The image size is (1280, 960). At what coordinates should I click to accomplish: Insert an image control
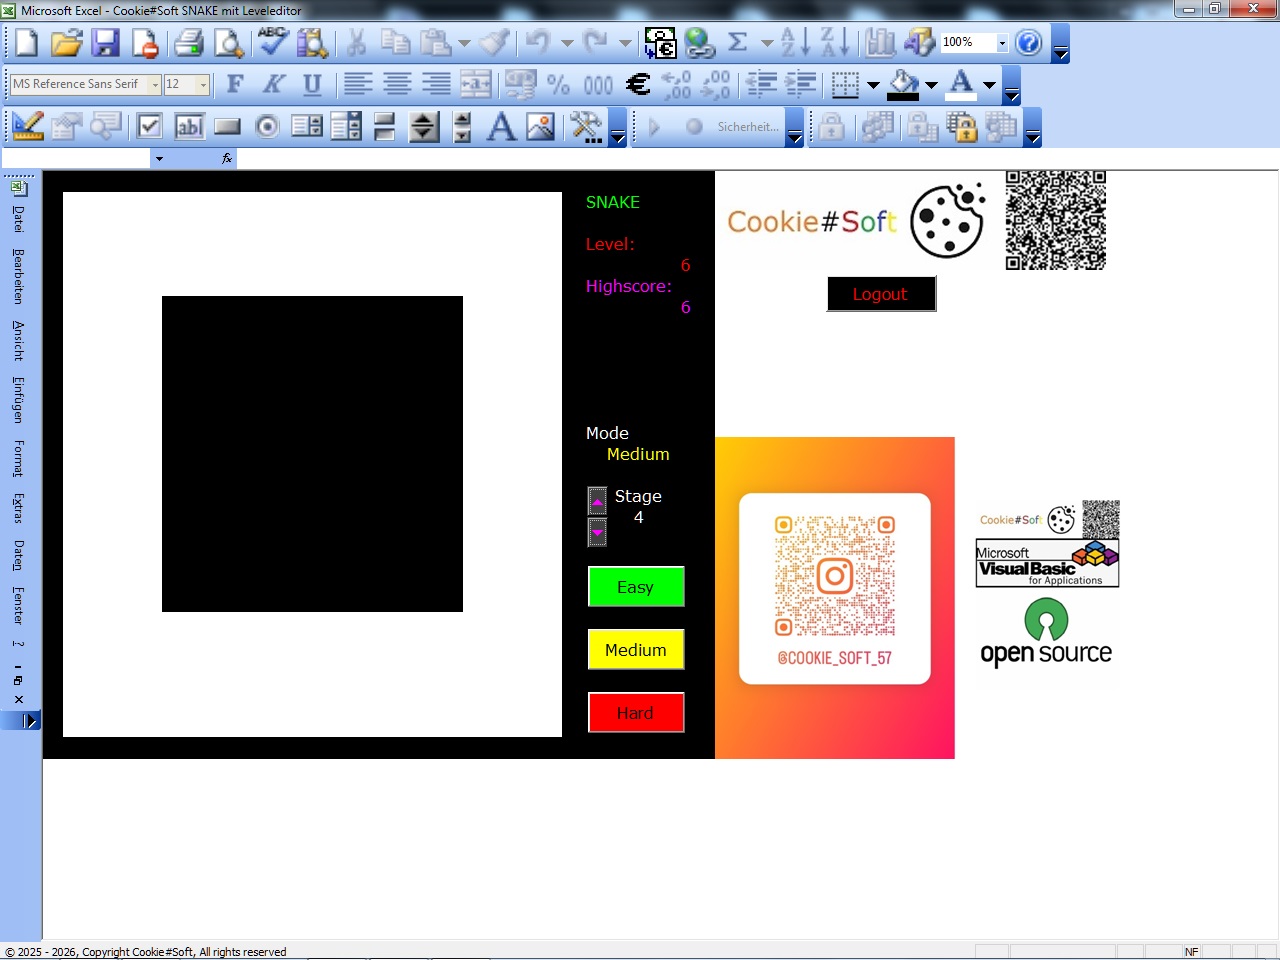540,127
